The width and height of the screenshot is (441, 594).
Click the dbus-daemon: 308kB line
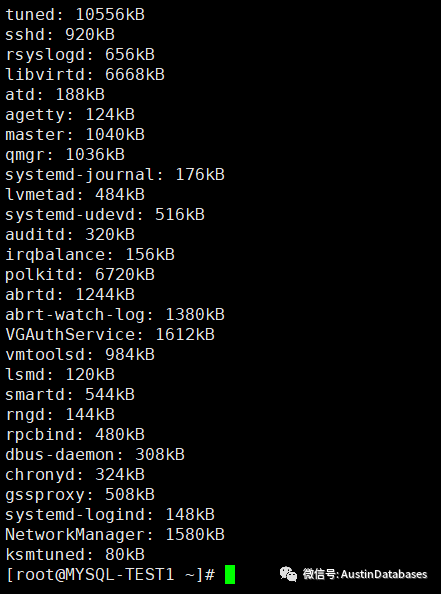point(95,455)
